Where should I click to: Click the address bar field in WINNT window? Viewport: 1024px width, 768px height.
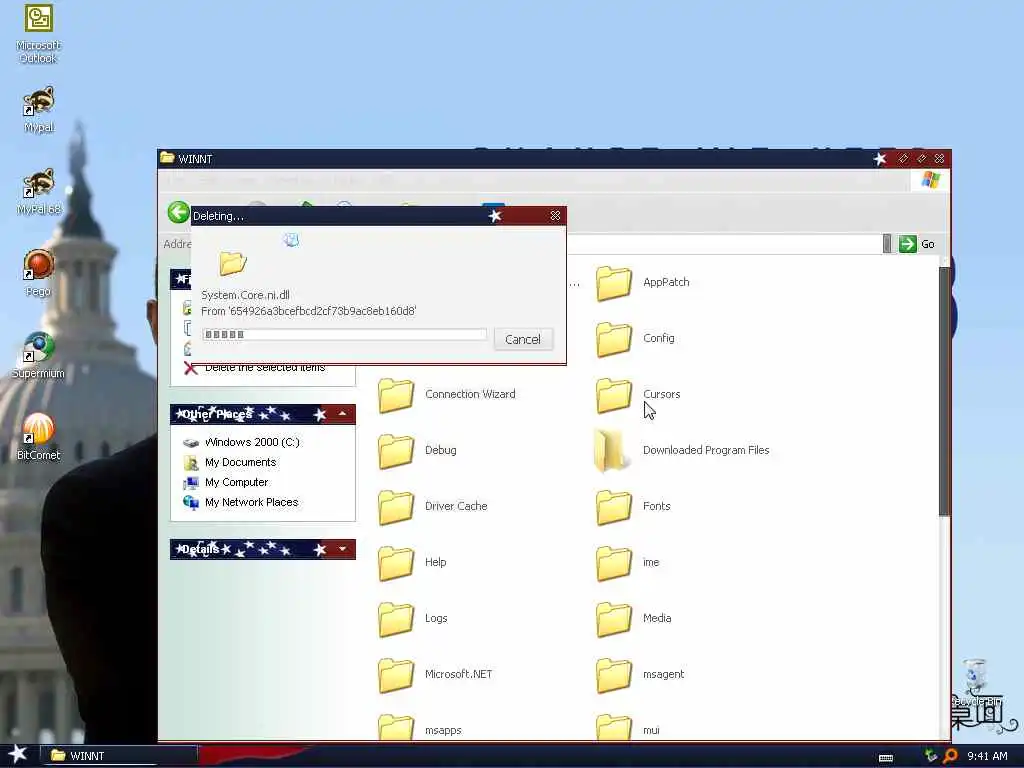point(724,244)
